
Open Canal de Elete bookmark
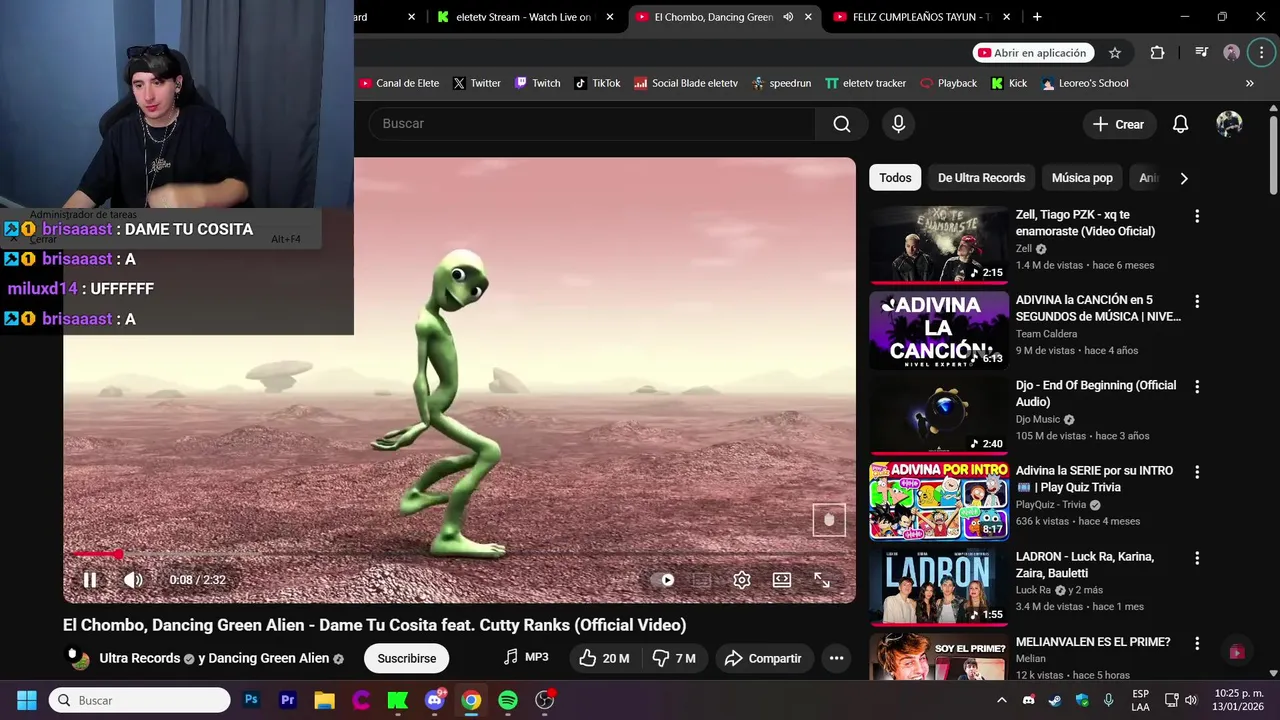point(399,83)
